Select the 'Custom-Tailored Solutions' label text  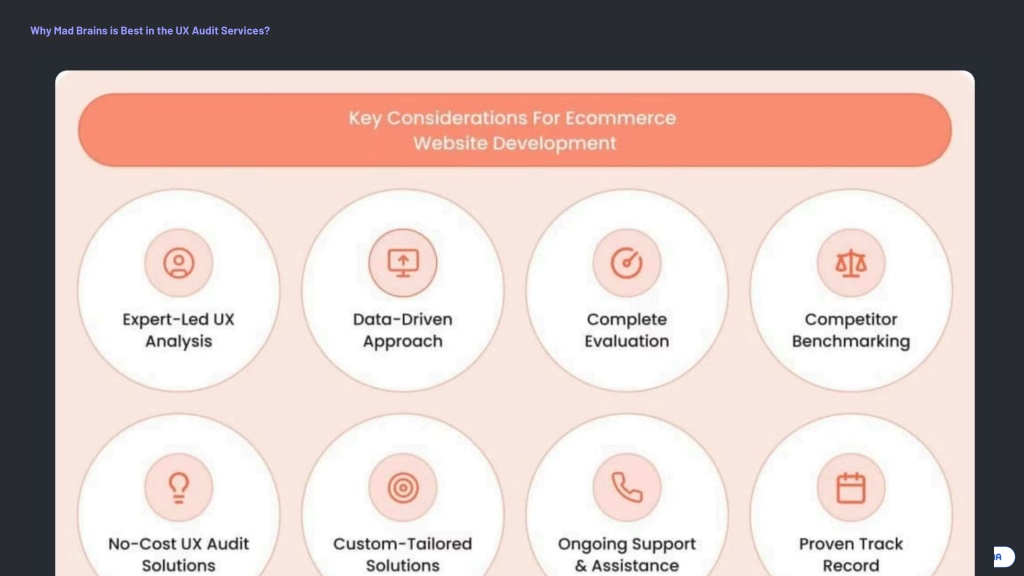[403, 554]
